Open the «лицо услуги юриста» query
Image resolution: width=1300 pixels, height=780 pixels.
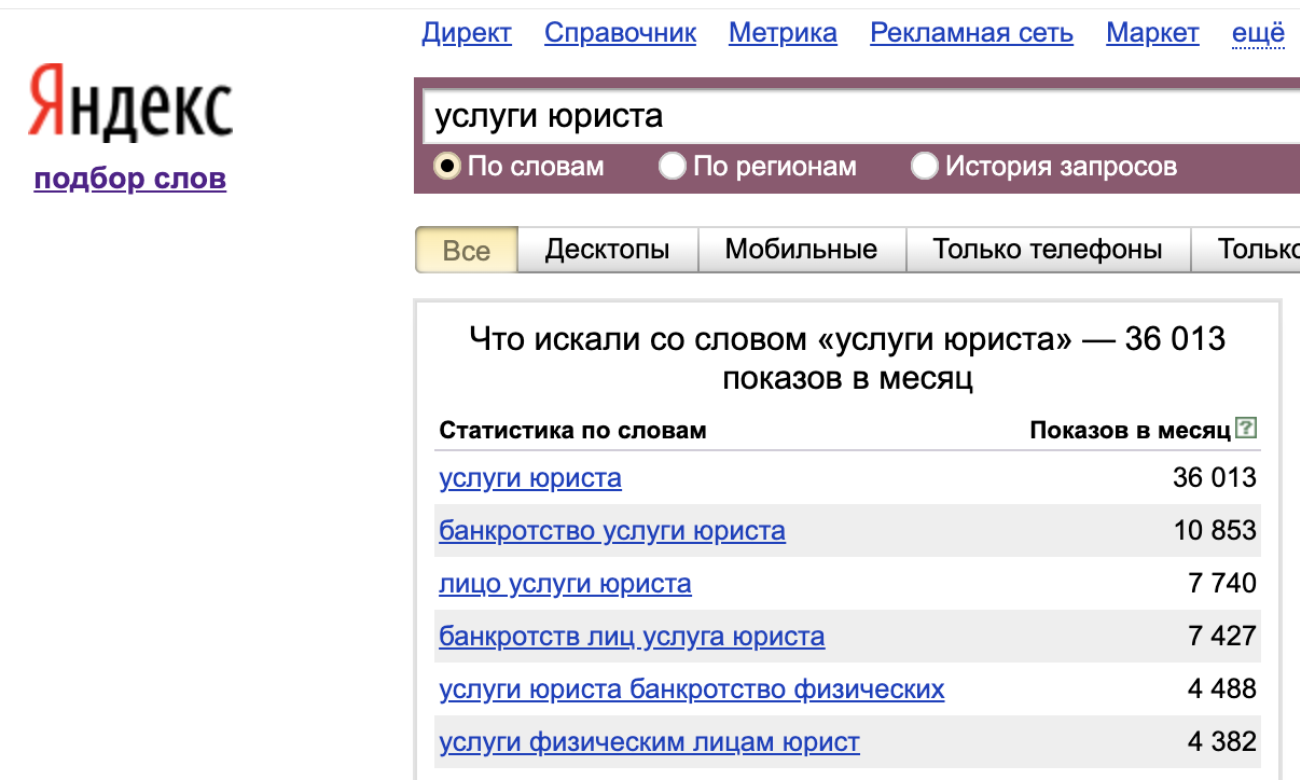click(x=565, y=584)
